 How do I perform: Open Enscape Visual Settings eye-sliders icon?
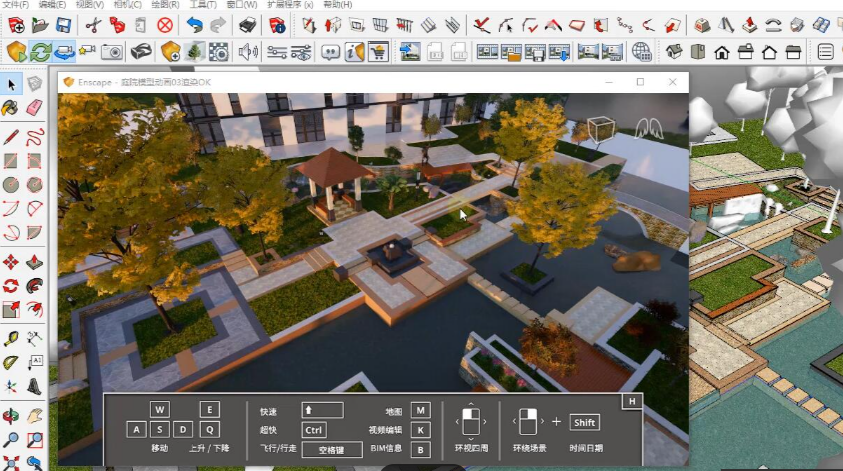point(301,52)
